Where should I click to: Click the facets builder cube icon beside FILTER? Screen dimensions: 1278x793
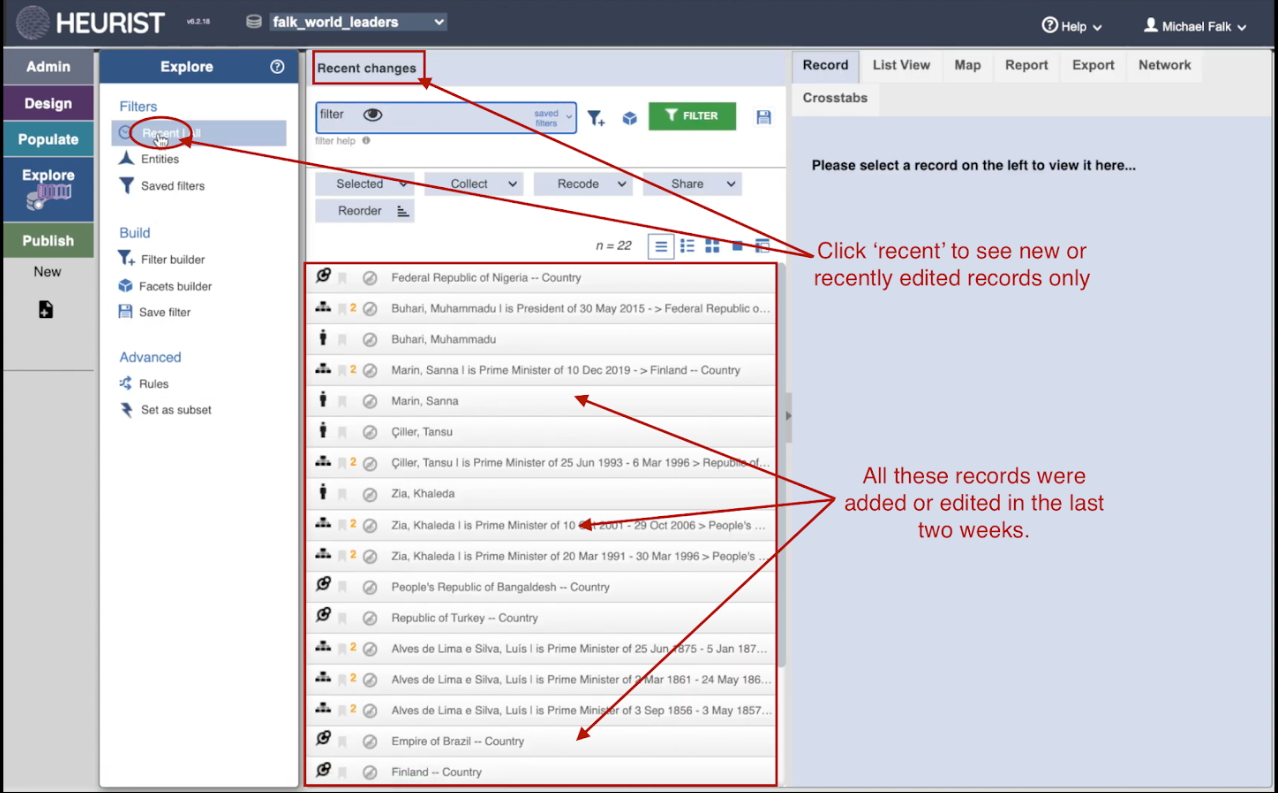630,118
